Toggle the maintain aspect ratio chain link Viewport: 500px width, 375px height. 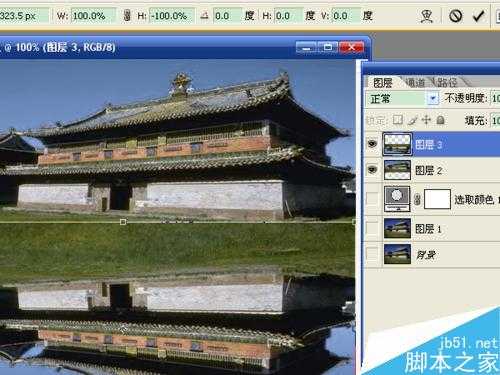coord(127,16)
